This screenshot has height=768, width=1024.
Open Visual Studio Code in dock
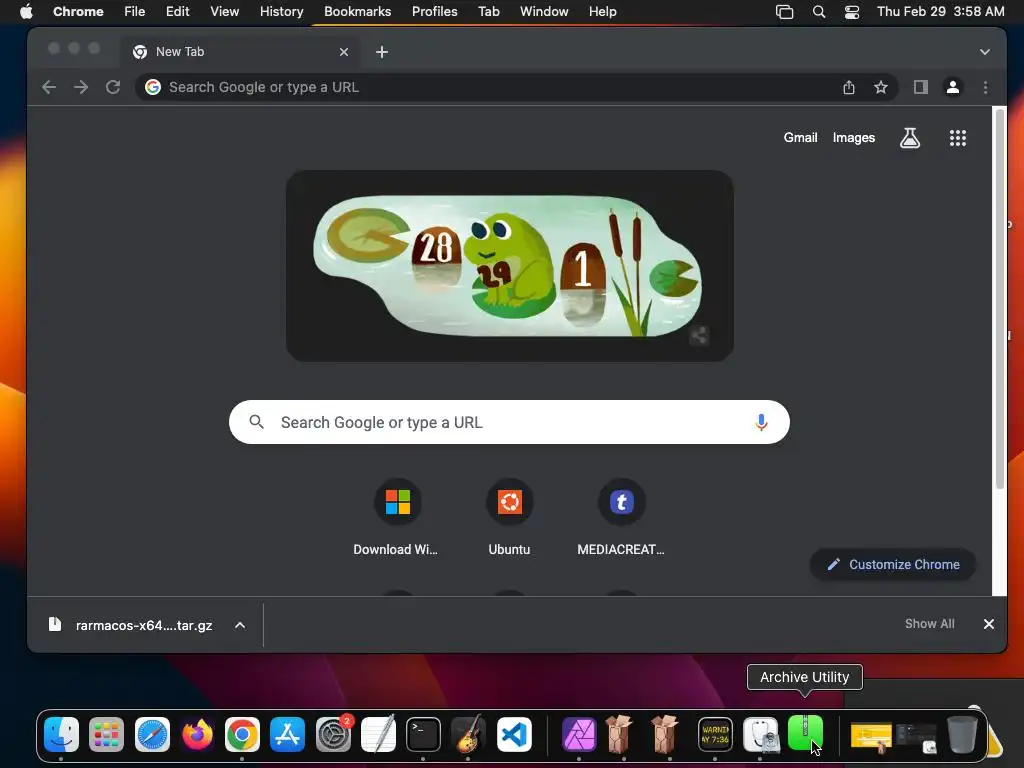coord(514,734)
